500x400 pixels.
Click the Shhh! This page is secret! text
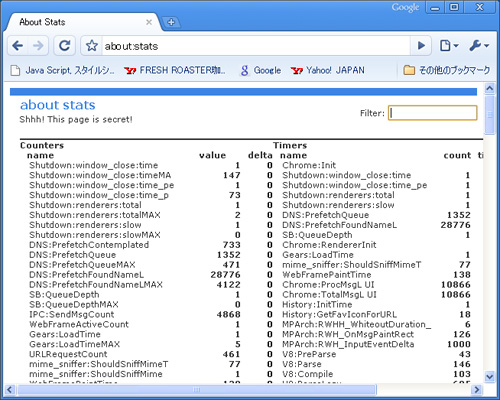[76, 119]
